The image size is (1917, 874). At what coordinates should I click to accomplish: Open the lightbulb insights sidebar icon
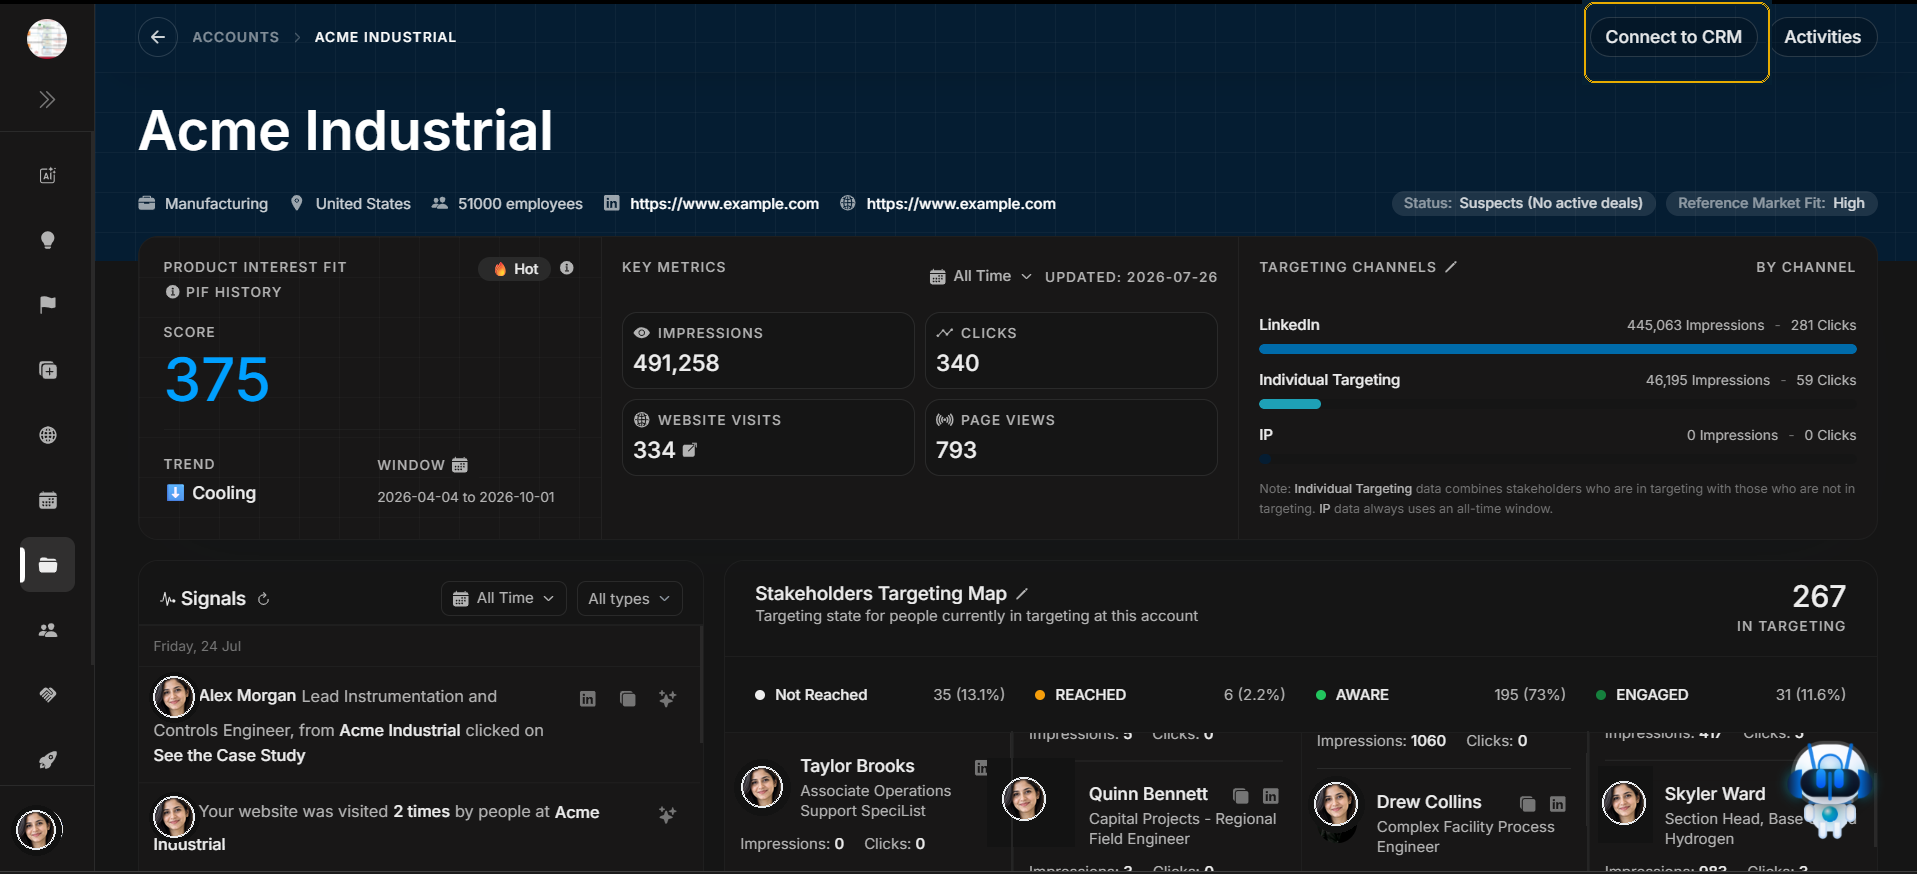click(x=47, y=240)
